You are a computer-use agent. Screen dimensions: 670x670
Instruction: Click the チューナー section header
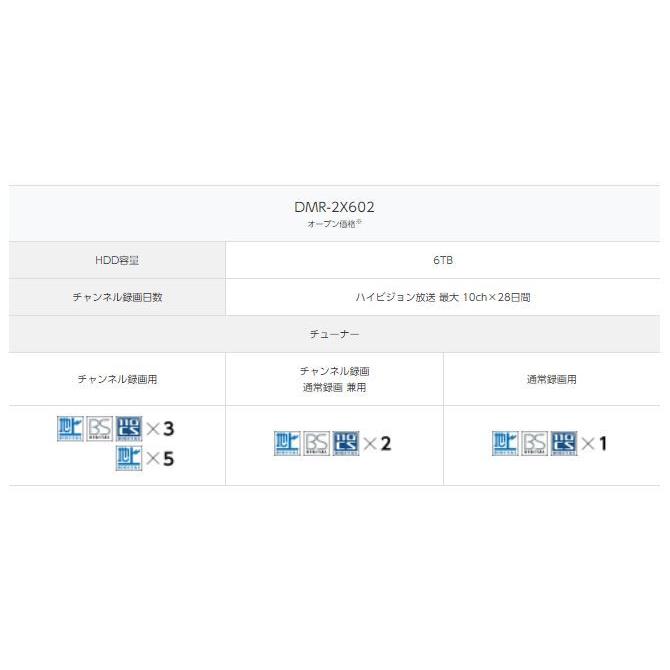[335, 334]
